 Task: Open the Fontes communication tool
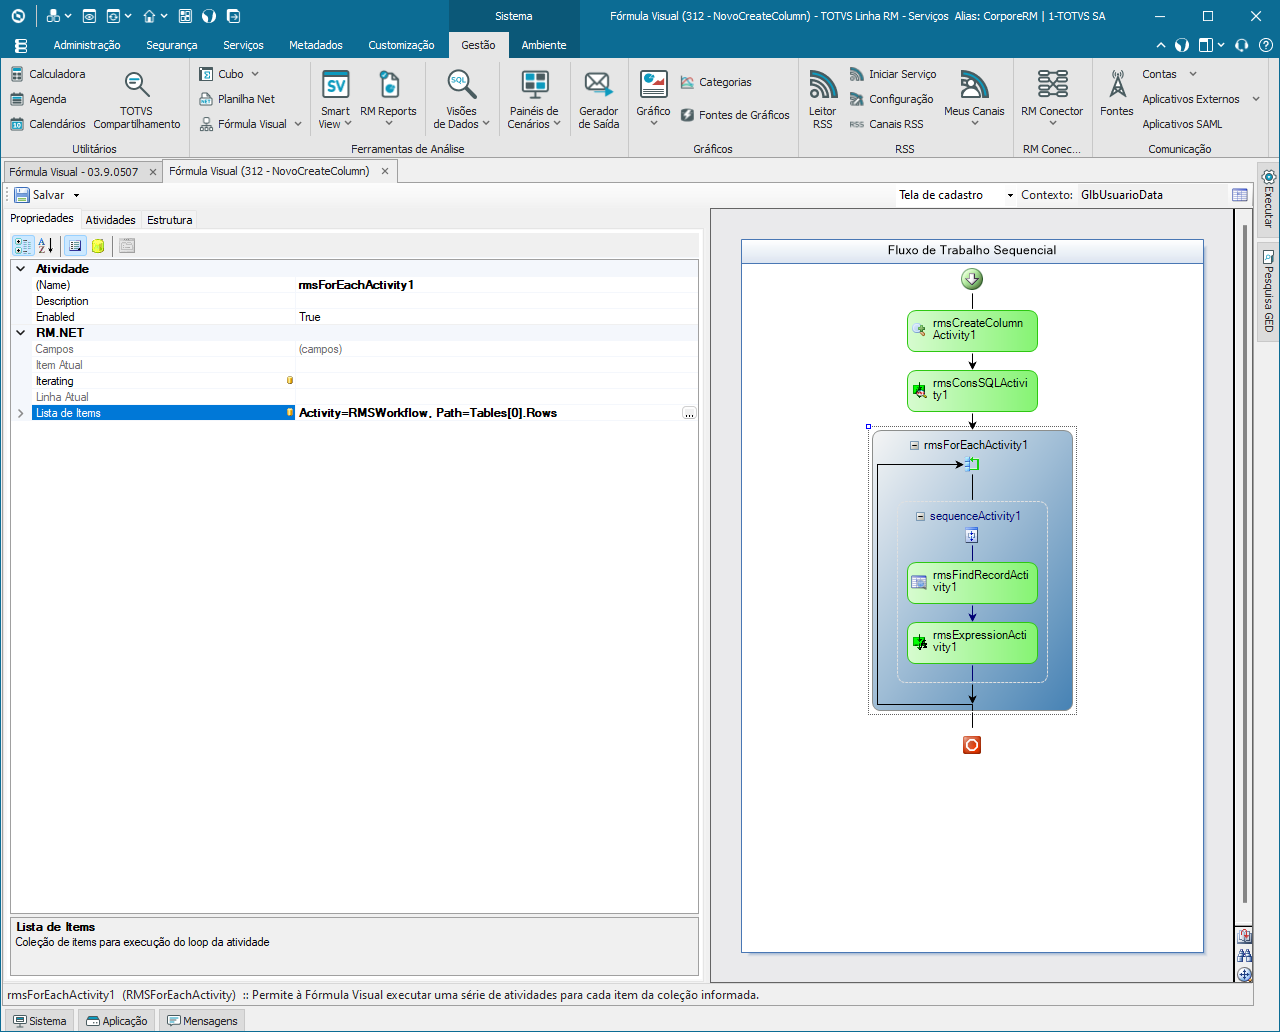click(1116, 95)
